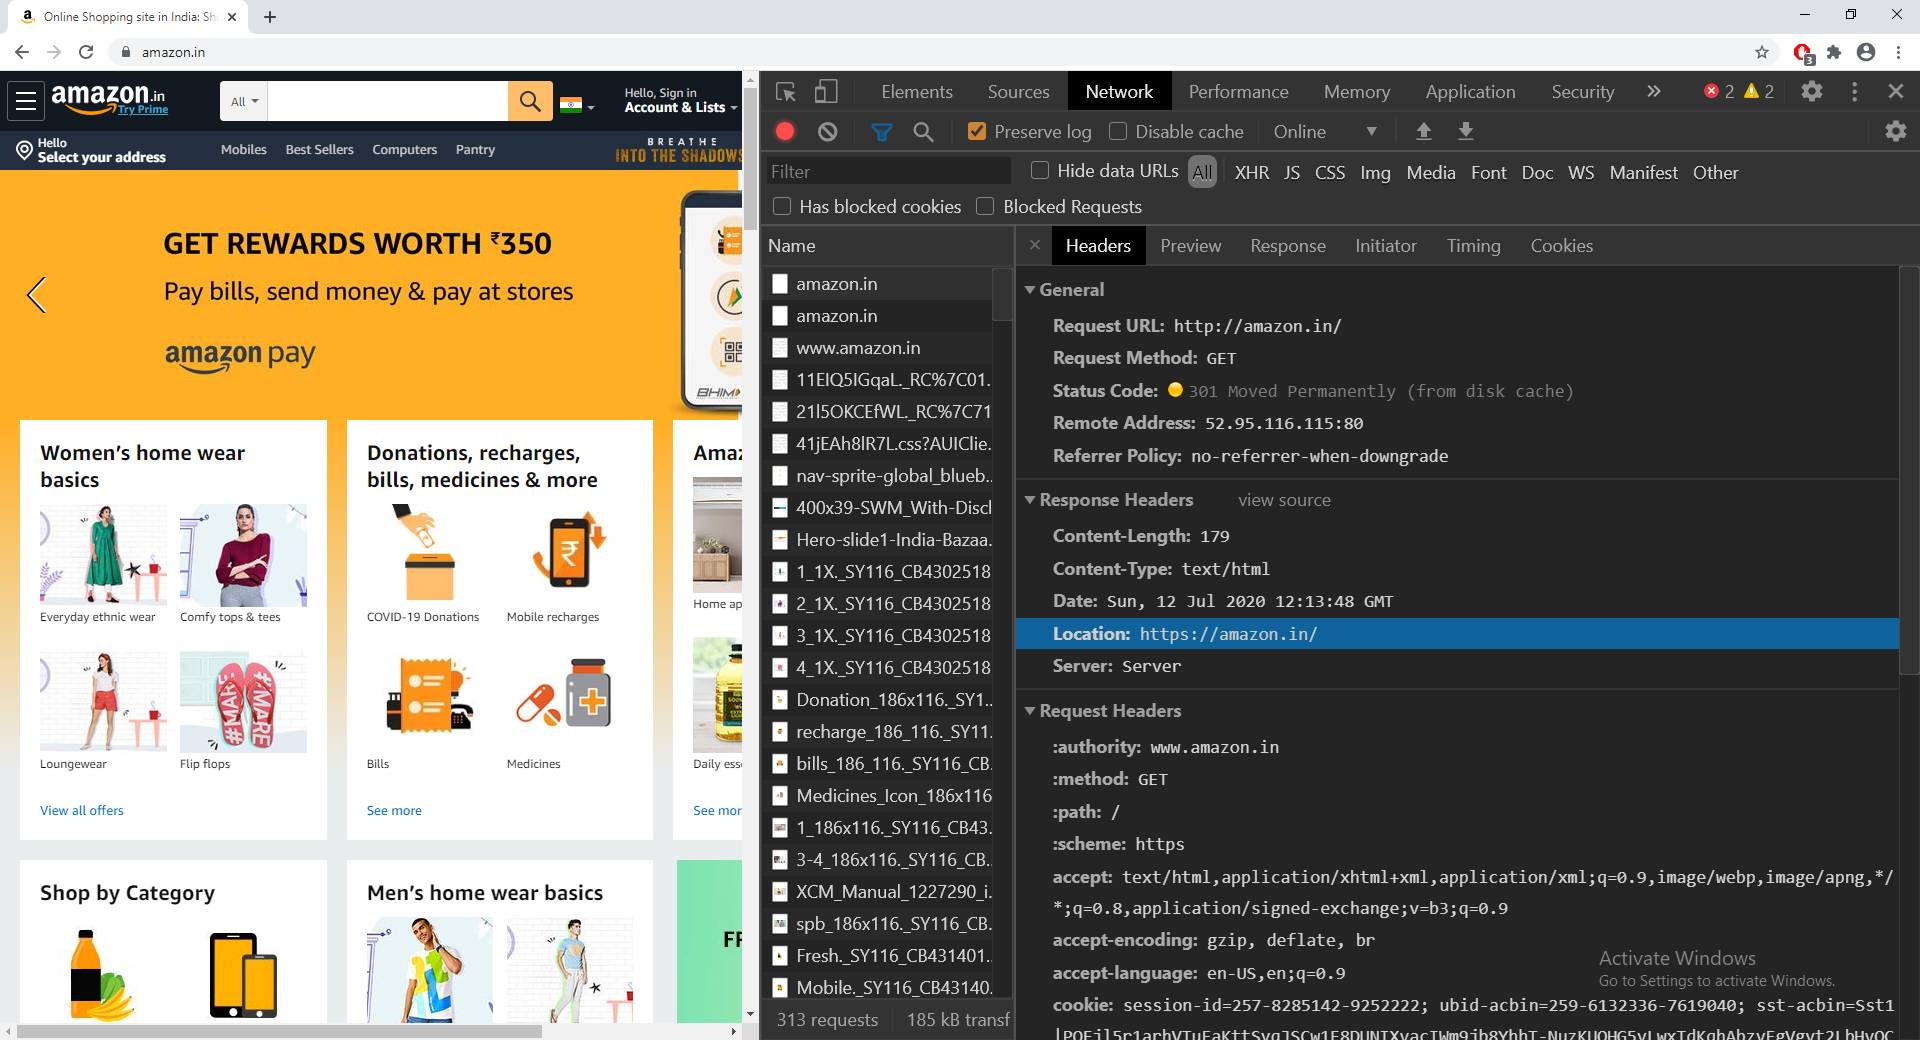The image size is (1920, 1040).
Task: Switch to the Sources tab
Action: (x=1018, y=92)
